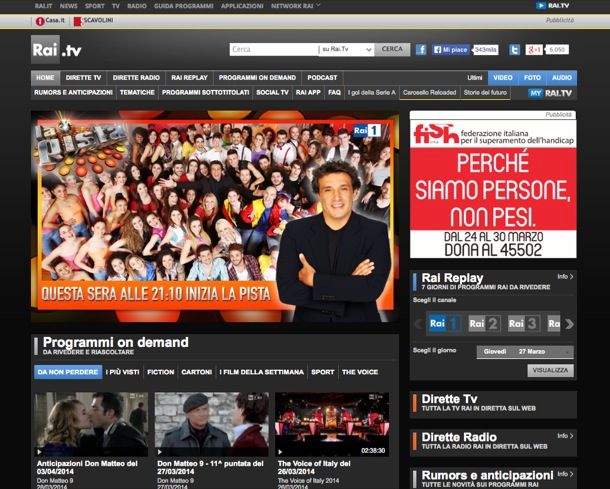Expand the Network Rai menu
The height and width of the screenshot is (489, 610).
click(296, 6)
